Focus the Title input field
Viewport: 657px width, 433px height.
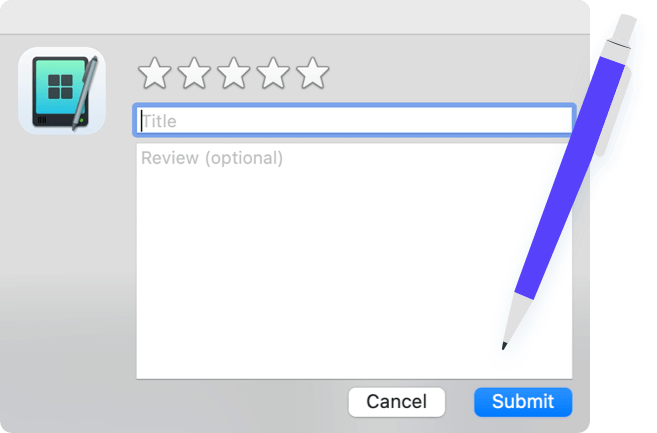point(354,121)
